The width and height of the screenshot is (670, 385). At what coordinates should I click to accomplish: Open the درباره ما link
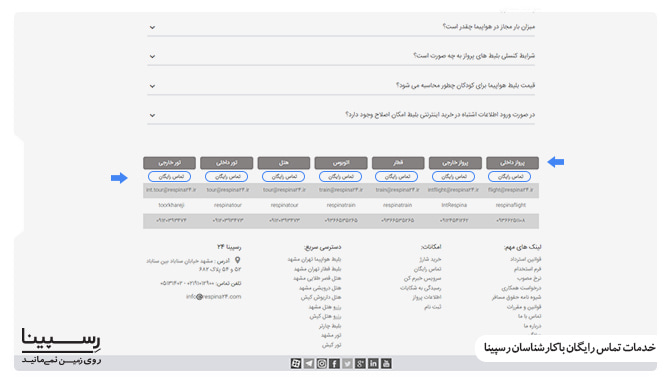pyautogui.click(x=532, y=326)
